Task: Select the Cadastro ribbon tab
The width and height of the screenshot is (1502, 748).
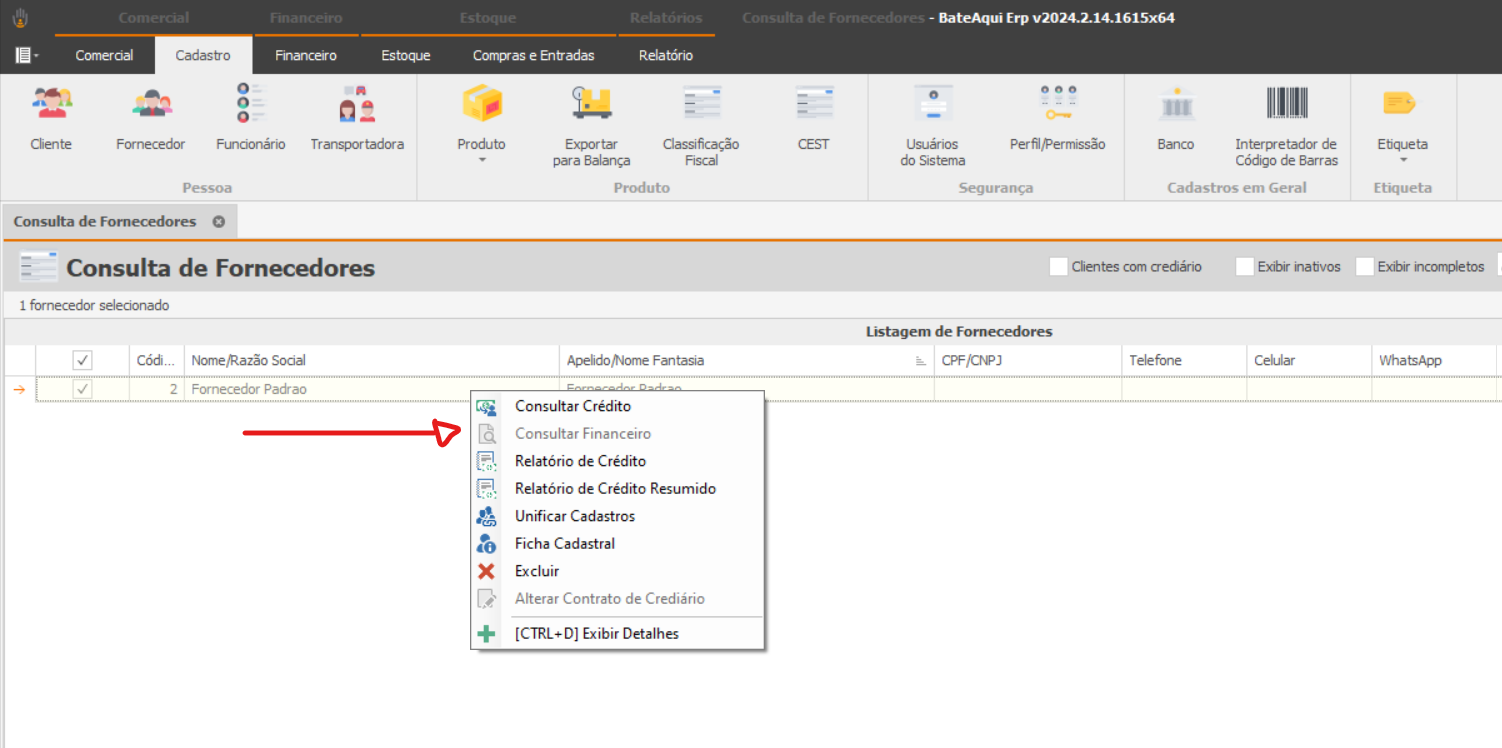Action: click(203, 56)
